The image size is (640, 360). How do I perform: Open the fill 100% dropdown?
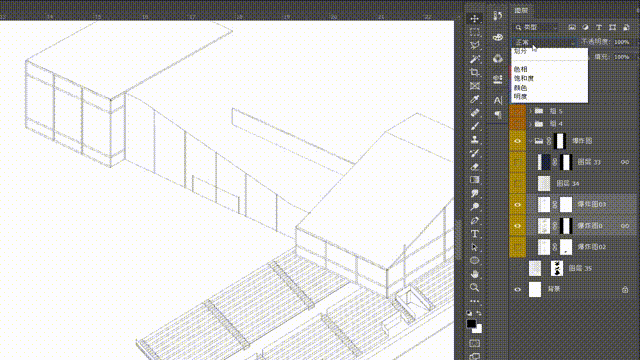623,57
